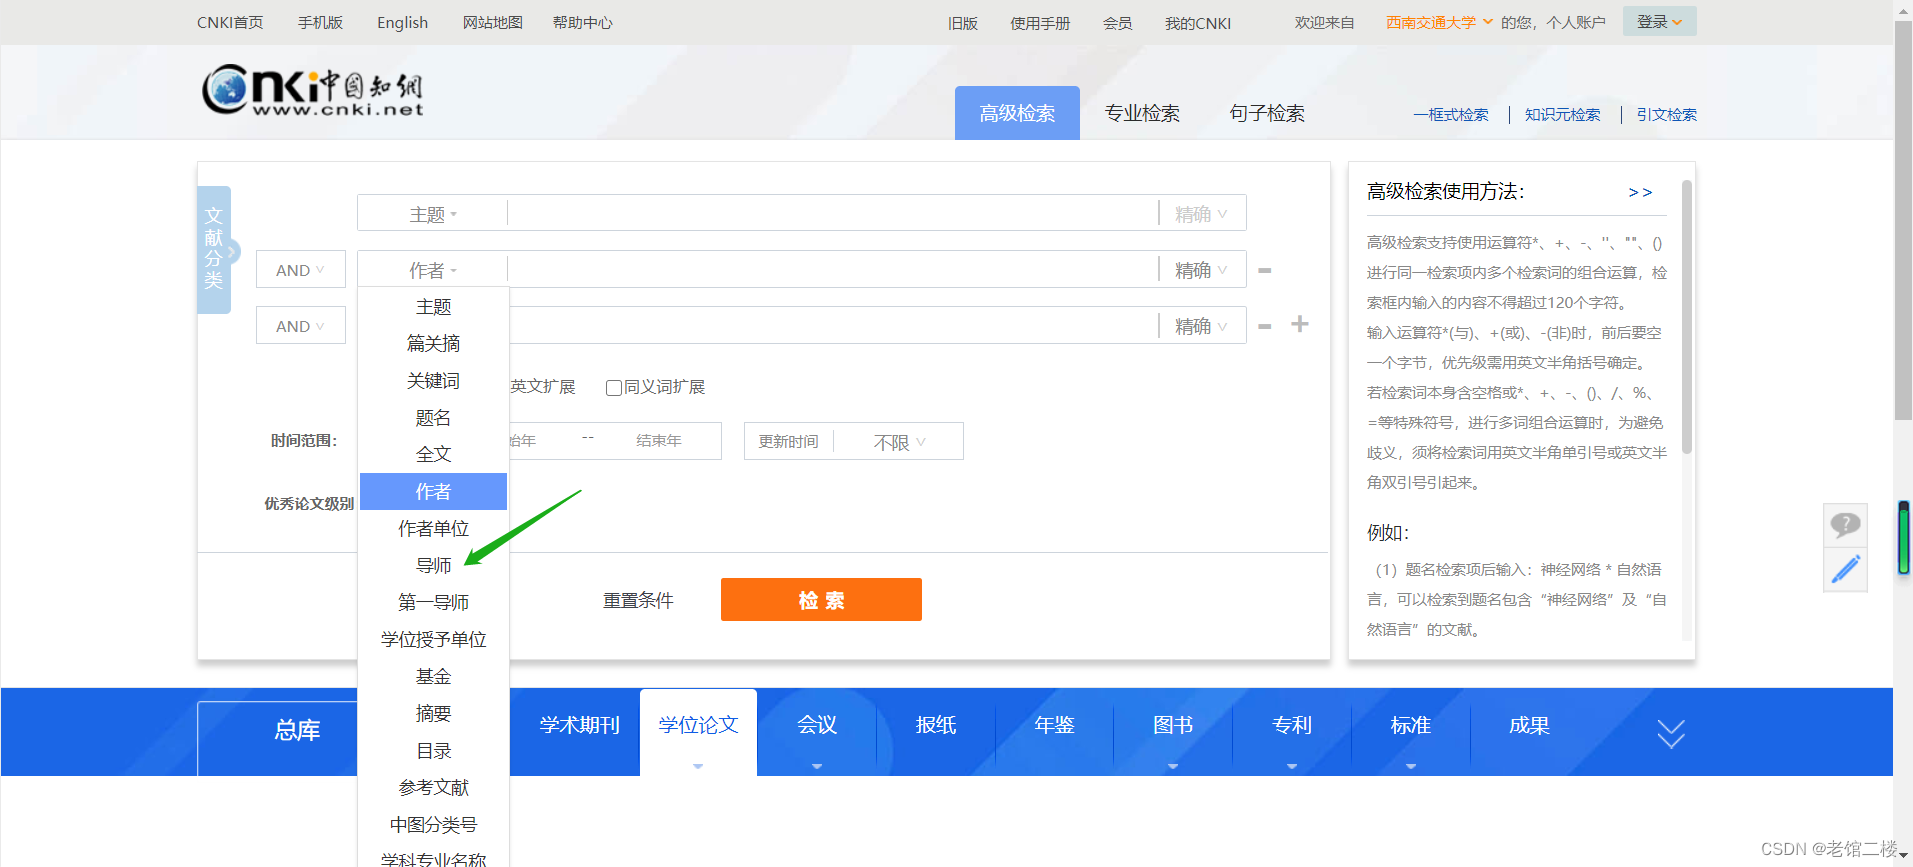The height and width of the screenshot is (867, 1913).
Task: Open 年鉴 database tab
Action: pos(1054,726)
